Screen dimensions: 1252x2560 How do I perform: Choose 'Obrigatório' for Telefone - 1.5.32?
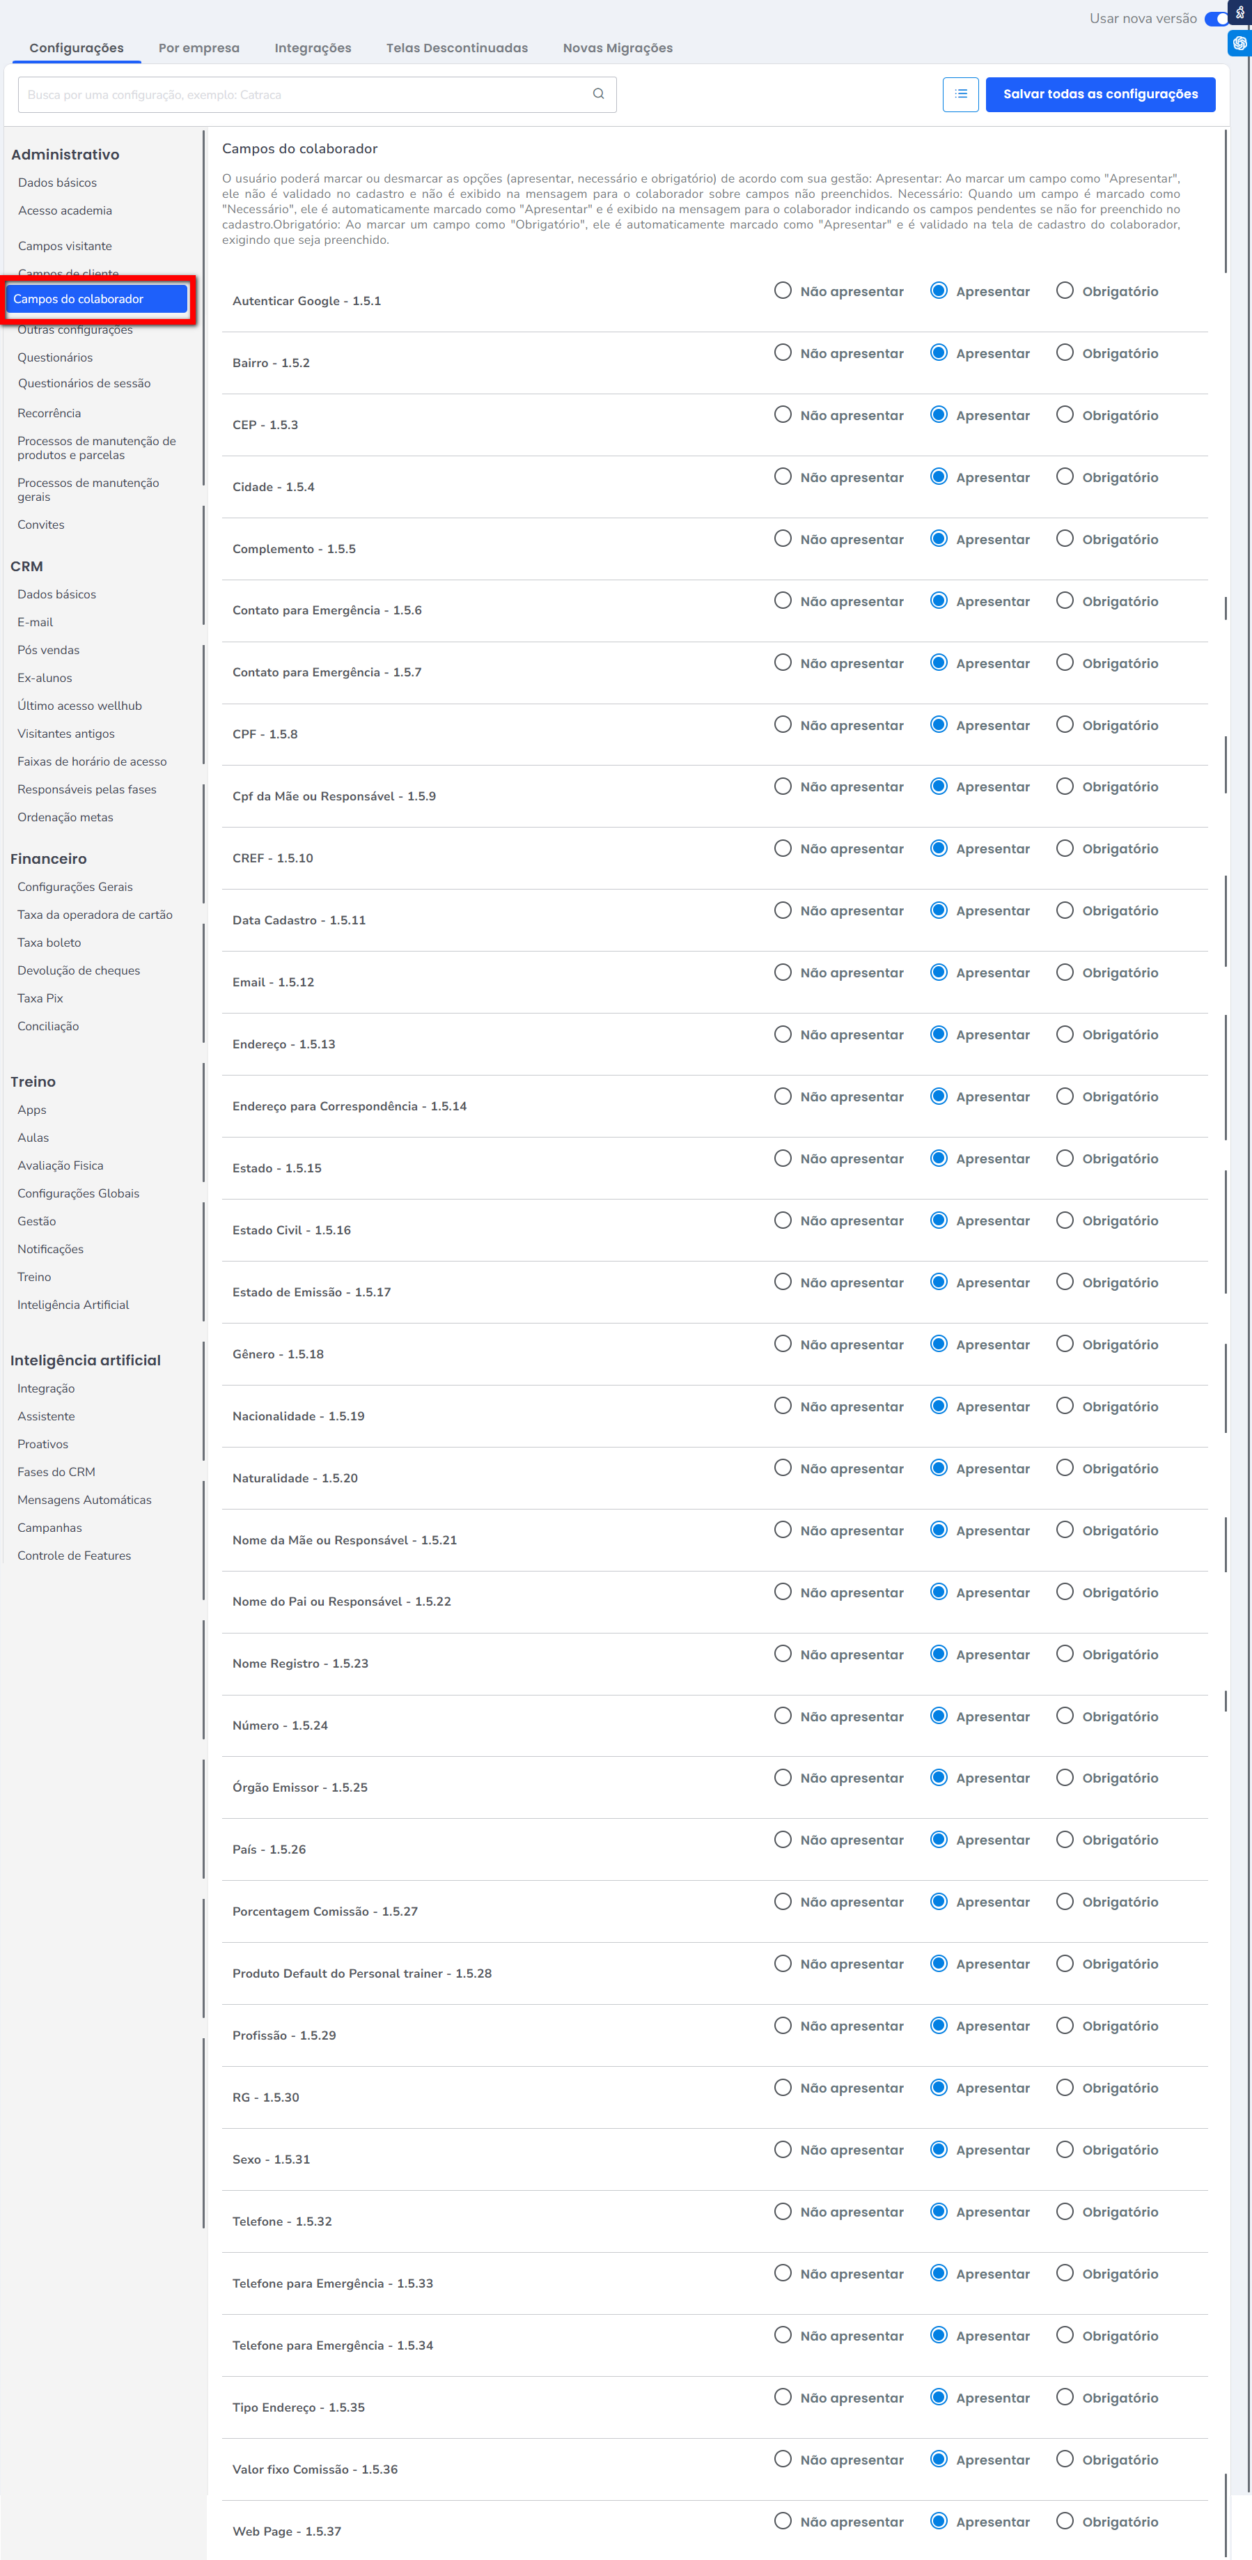tap(1065, 2211)
